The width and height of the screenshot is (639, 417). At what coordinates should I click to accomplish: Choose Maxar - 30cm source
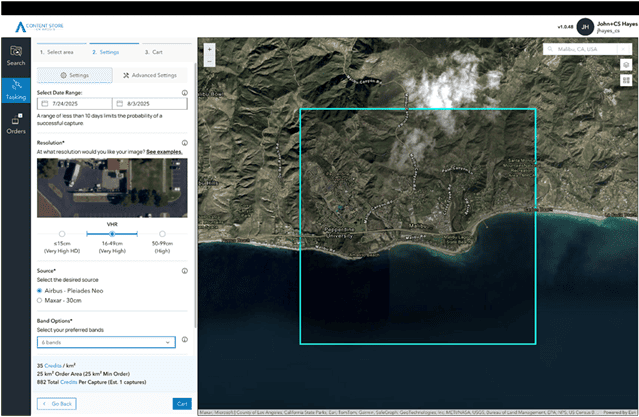(x=40, y=300)
